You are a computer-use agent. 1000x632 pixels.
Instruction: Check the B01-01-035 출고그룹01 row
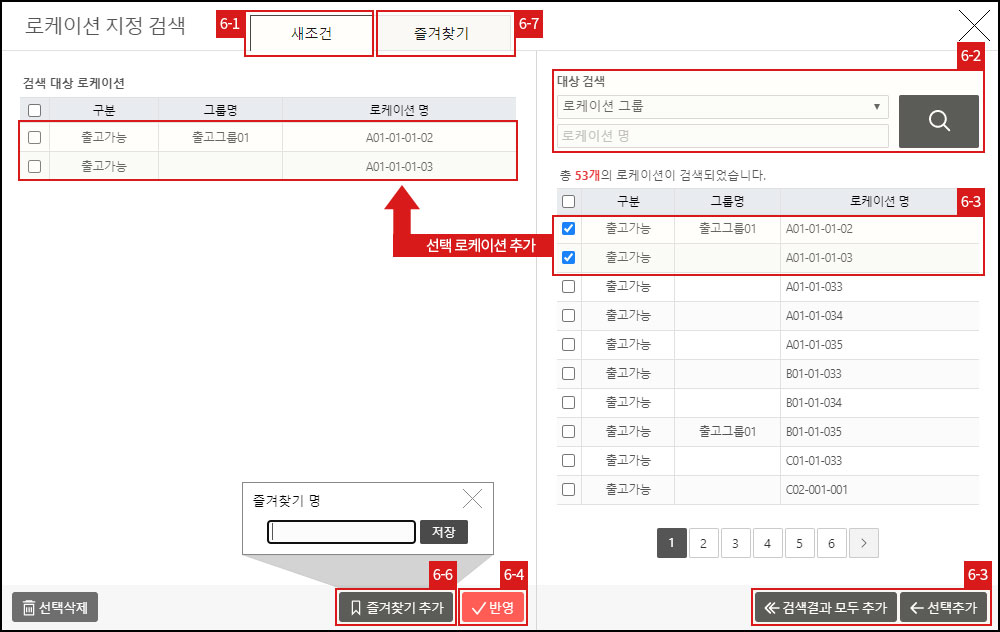568,431
